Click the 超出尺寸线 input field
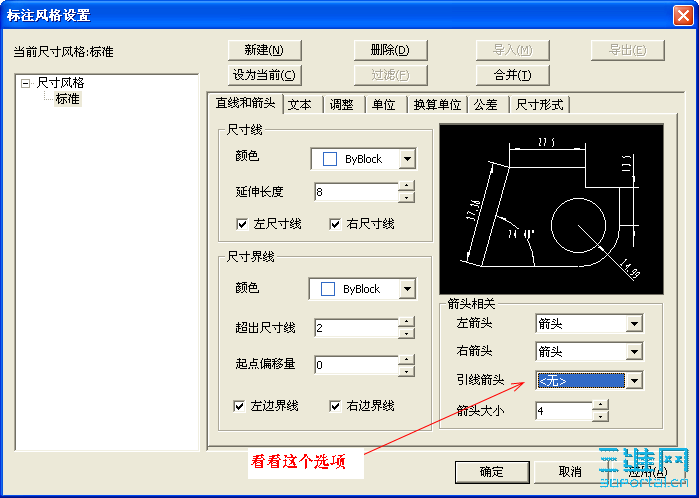Image resolution: width=699 pixels, height=498 pixels. coord(356,328)
